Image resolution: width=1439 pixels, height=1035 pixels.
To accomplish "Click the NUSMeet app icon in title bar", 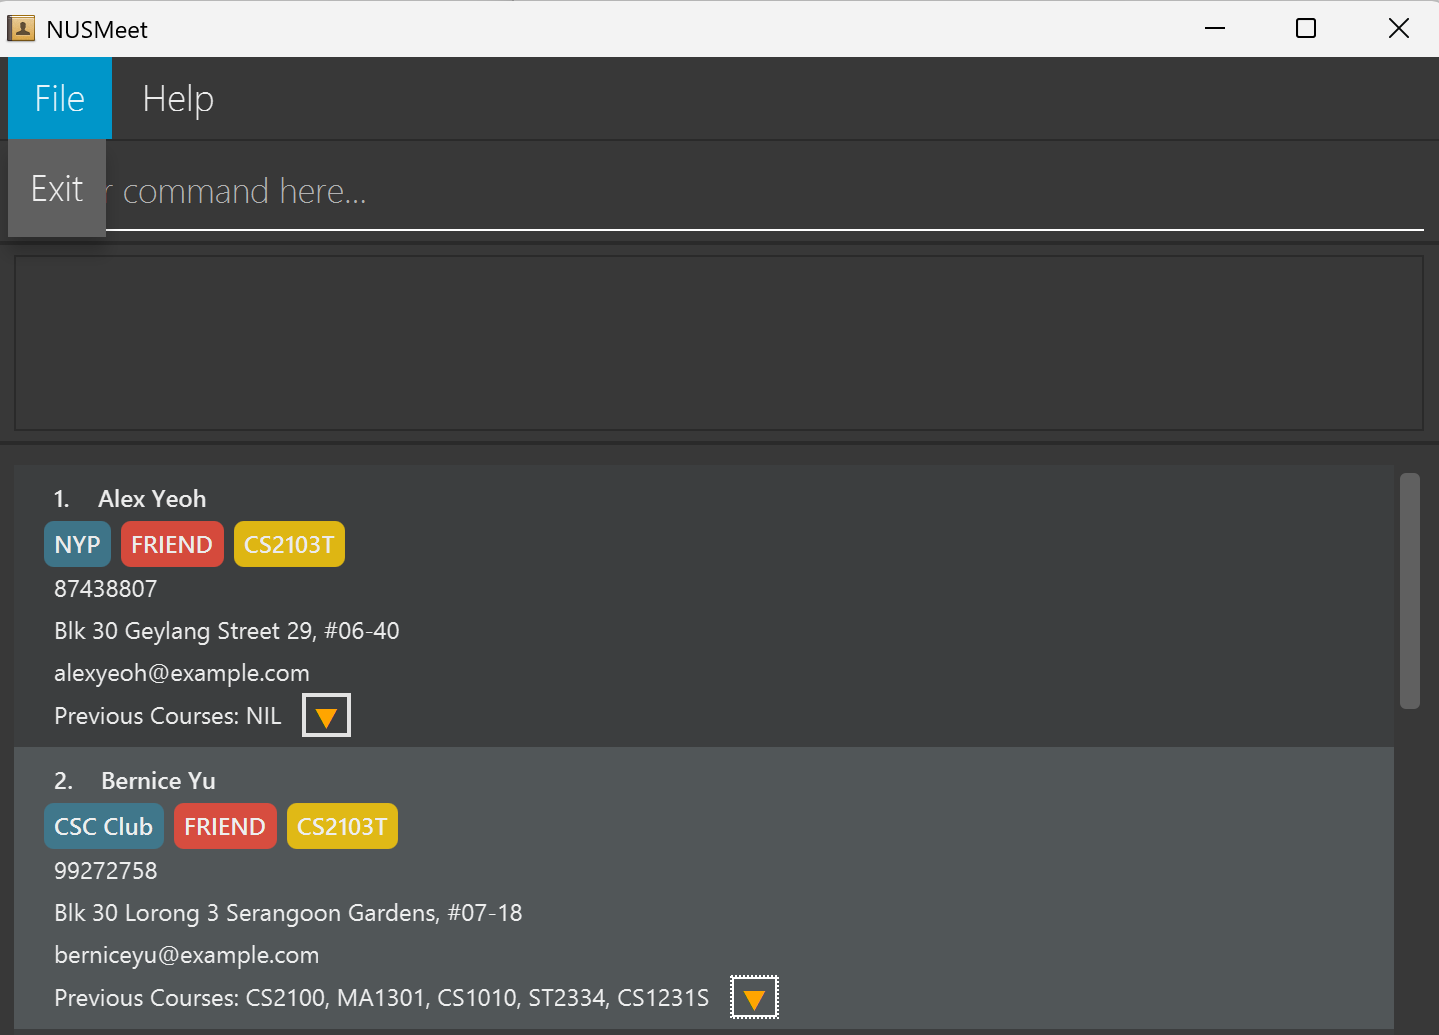I will (21, 29).
